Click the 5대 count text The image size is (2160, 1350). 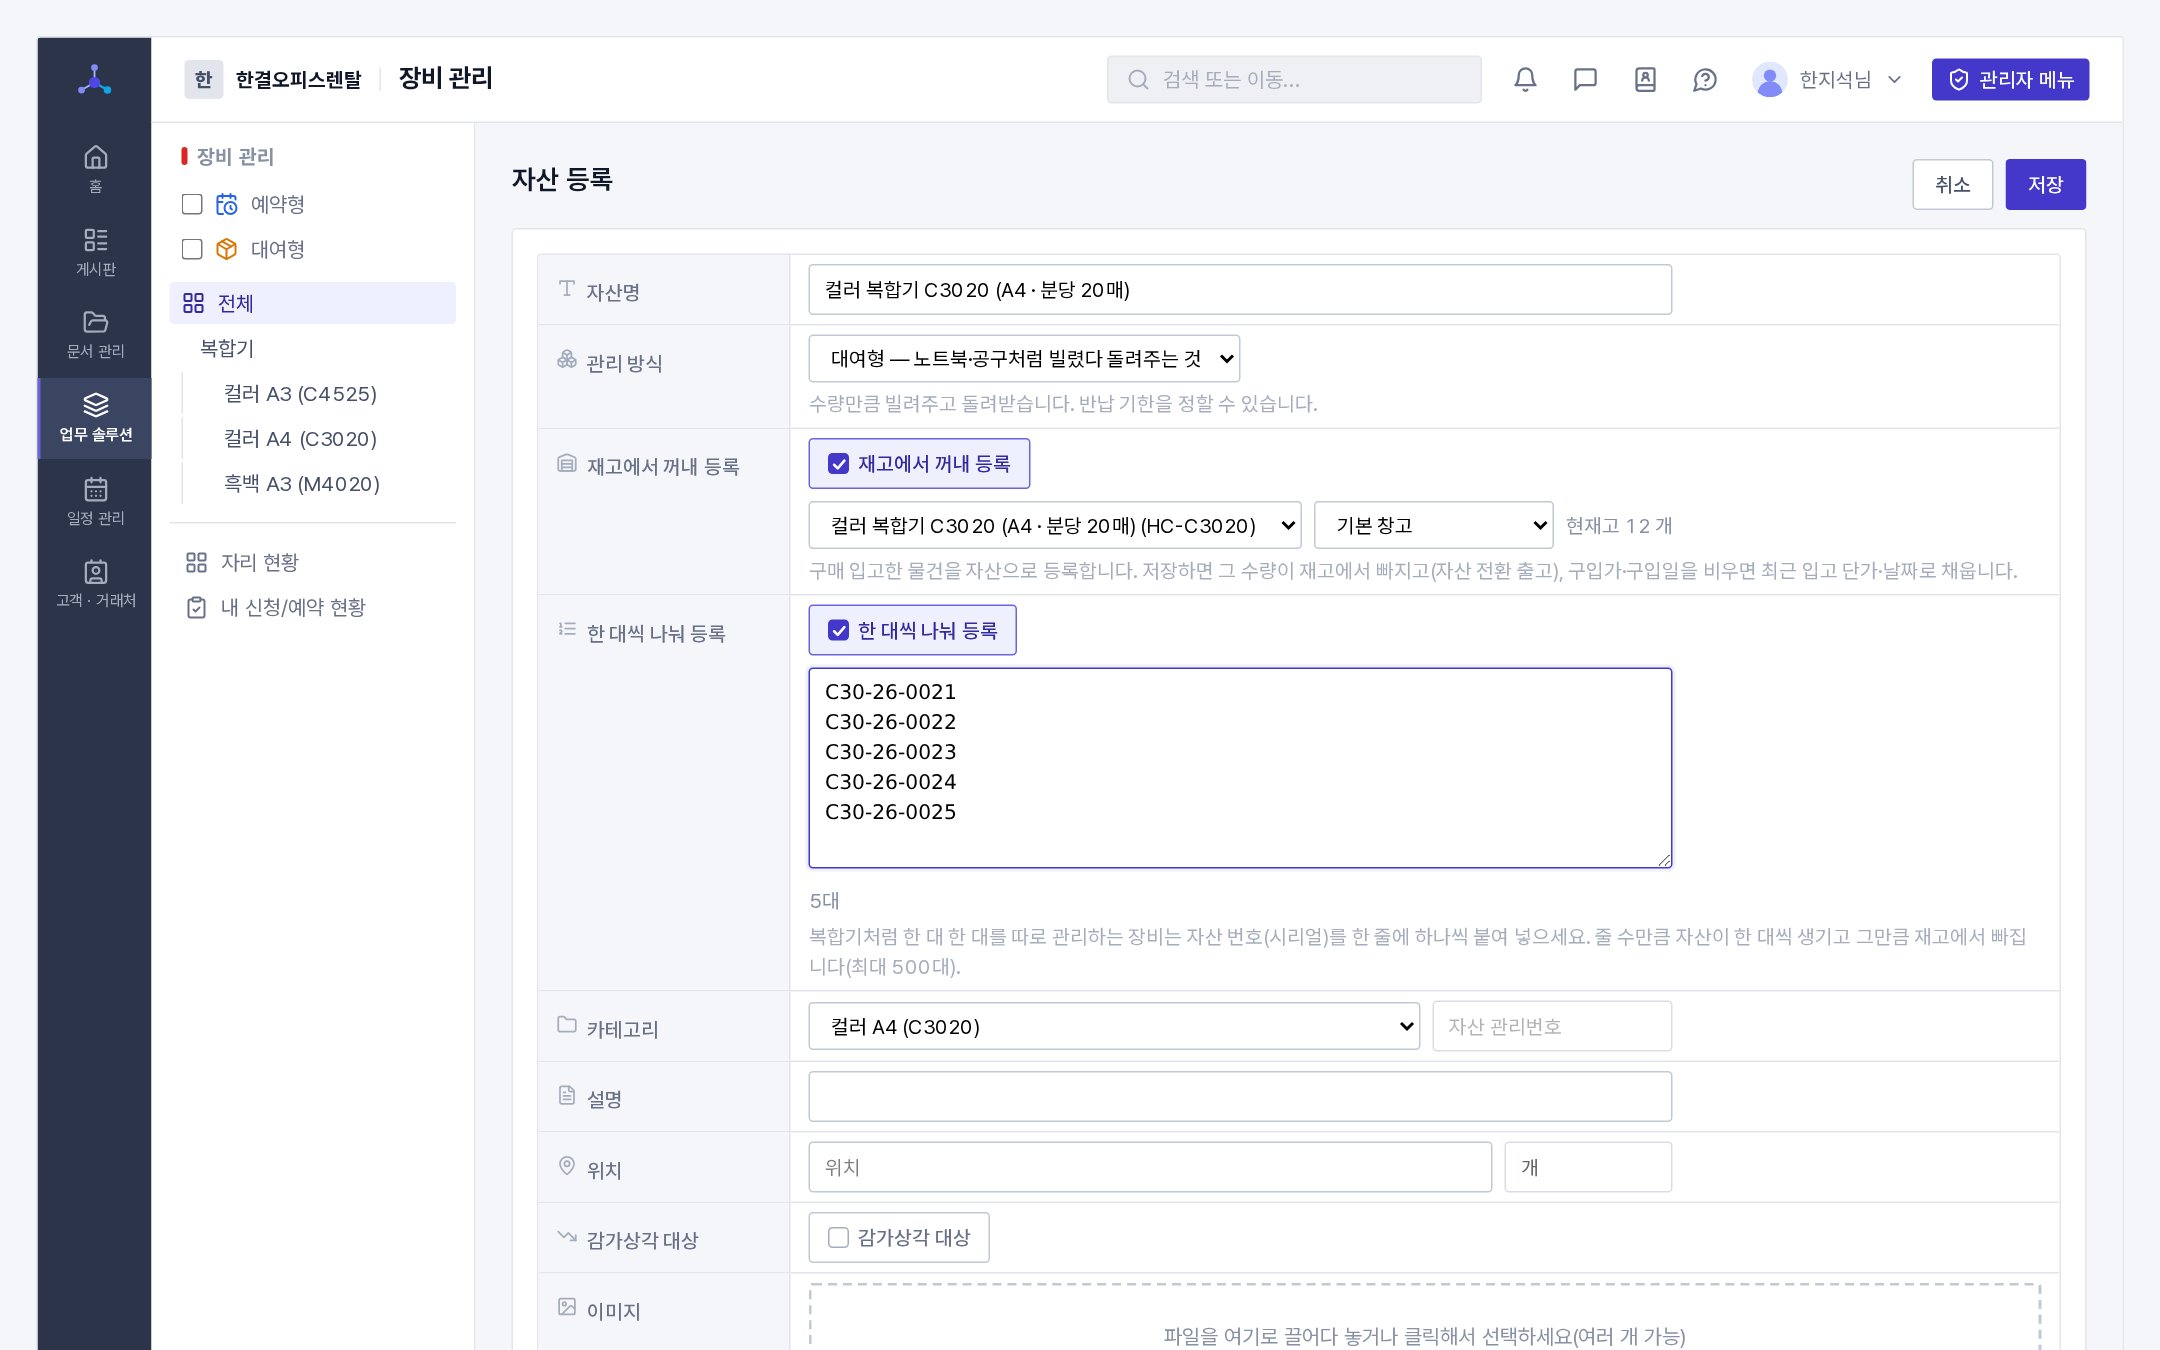824,901
